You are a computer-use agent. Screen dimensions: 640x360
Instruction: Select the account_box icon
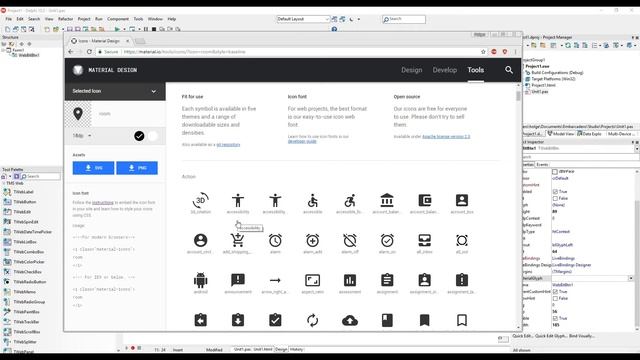coord(462,200)
